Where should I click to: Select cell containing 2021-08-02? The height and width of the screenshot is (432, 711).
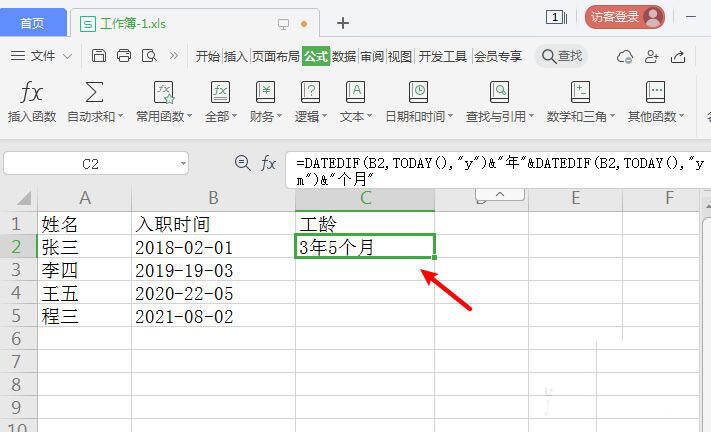tap(213, 316)
